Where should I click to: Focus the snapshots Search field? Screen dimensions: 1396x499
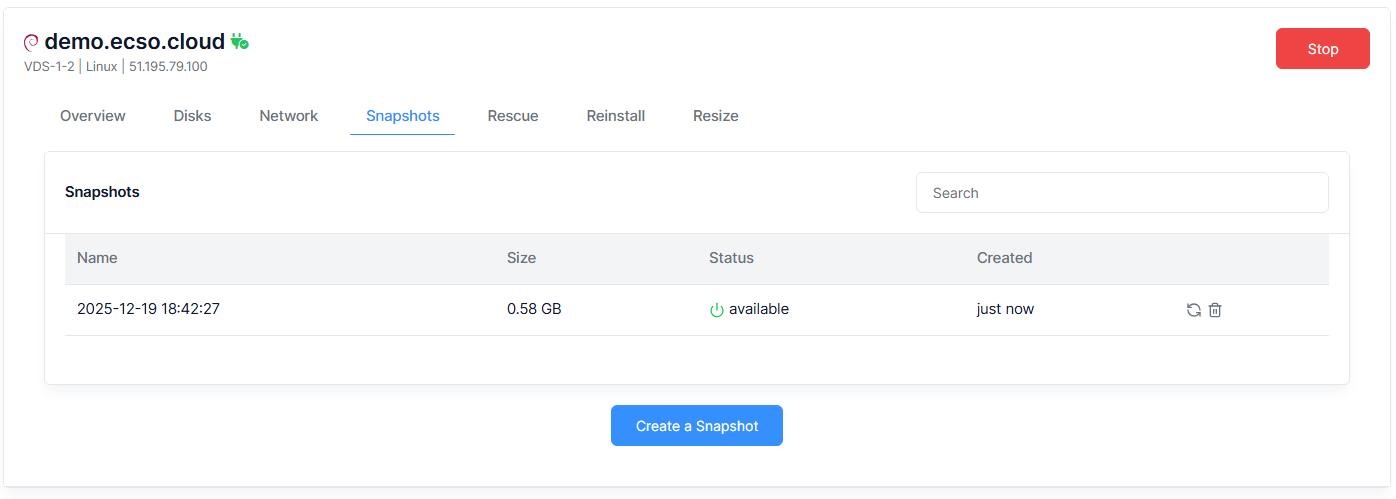point(1121,193)
